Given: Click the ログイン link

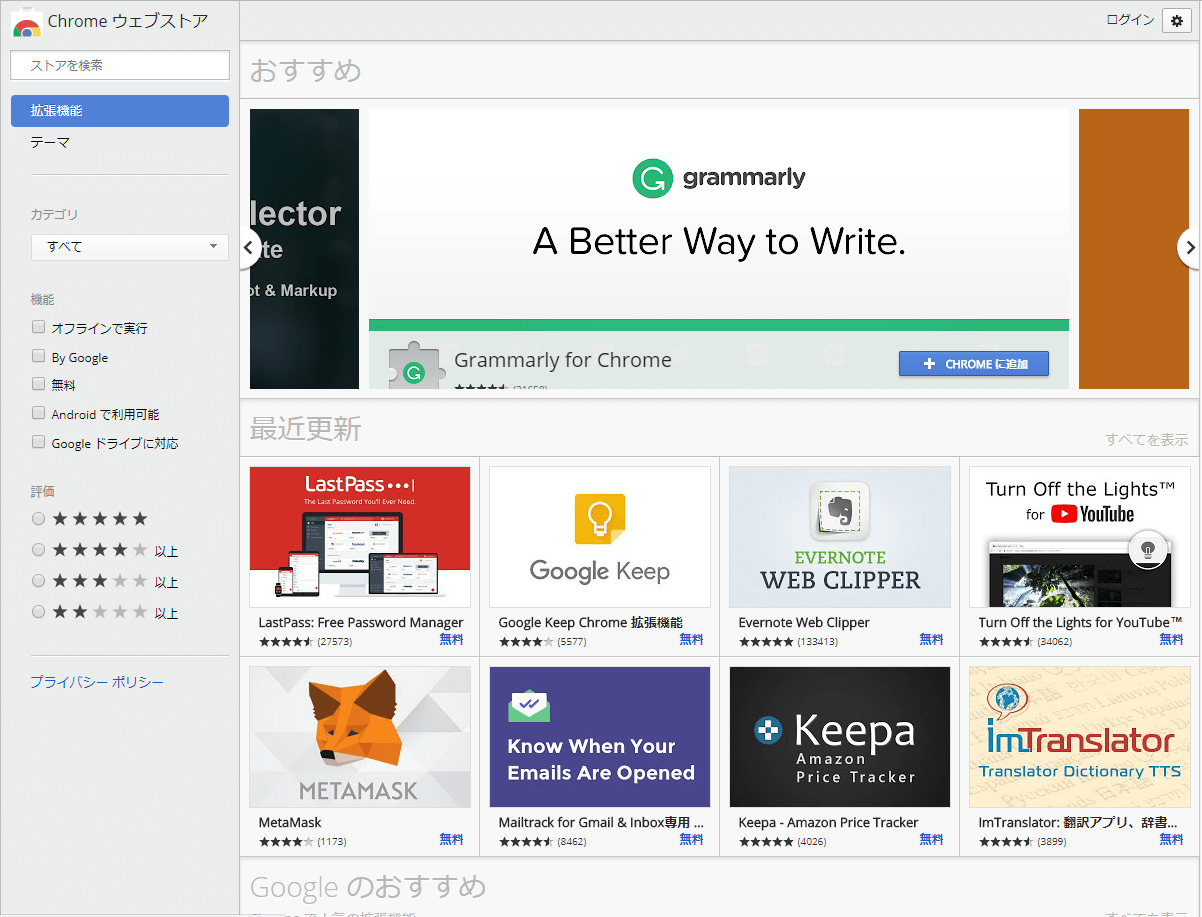Looking at the screenshot, I should coord(1130,21).
